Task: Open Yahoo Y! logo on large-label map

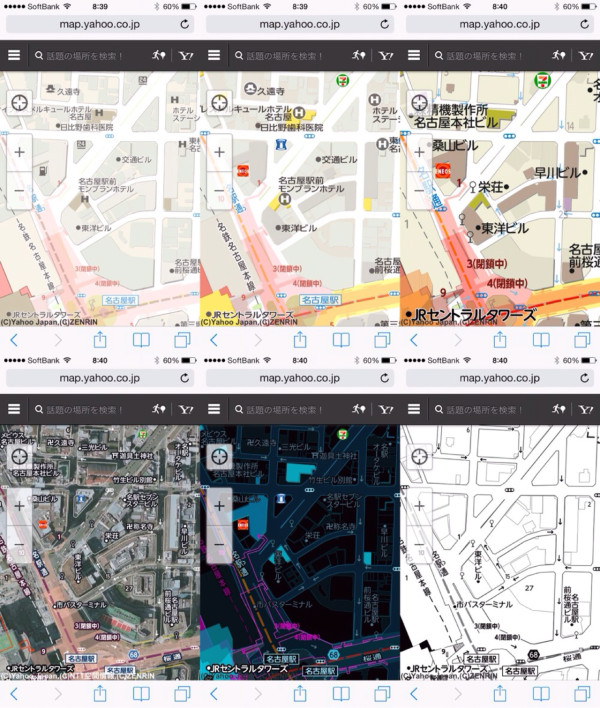Action: coord(586,56)
